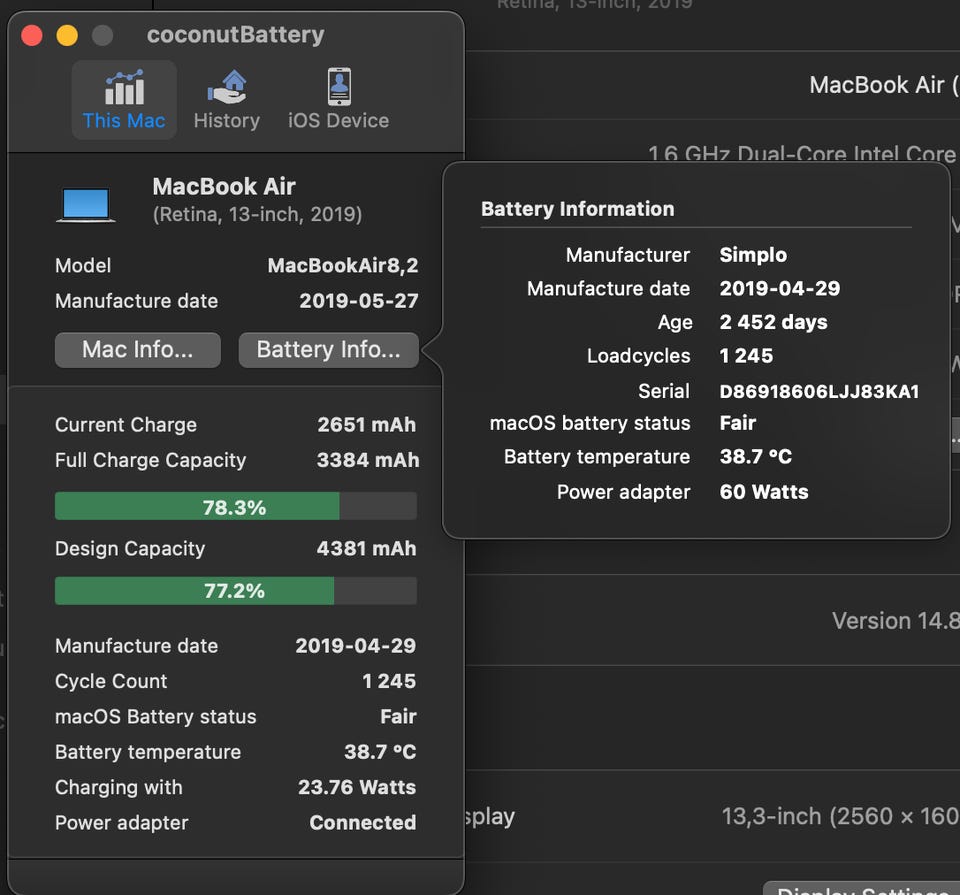
Task: Switch to the iOS Device phone icon
Action: coord(339,88)
